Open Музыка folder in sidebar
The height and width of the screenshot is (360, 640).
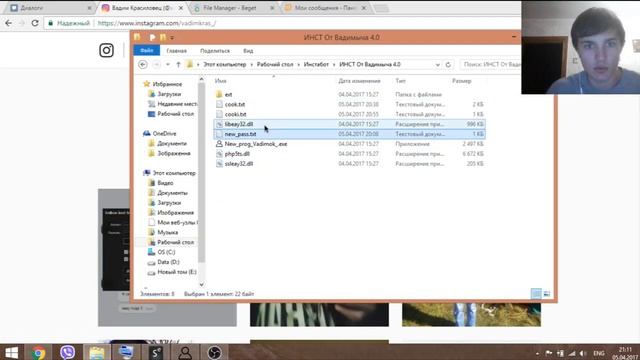coord(167,232)
